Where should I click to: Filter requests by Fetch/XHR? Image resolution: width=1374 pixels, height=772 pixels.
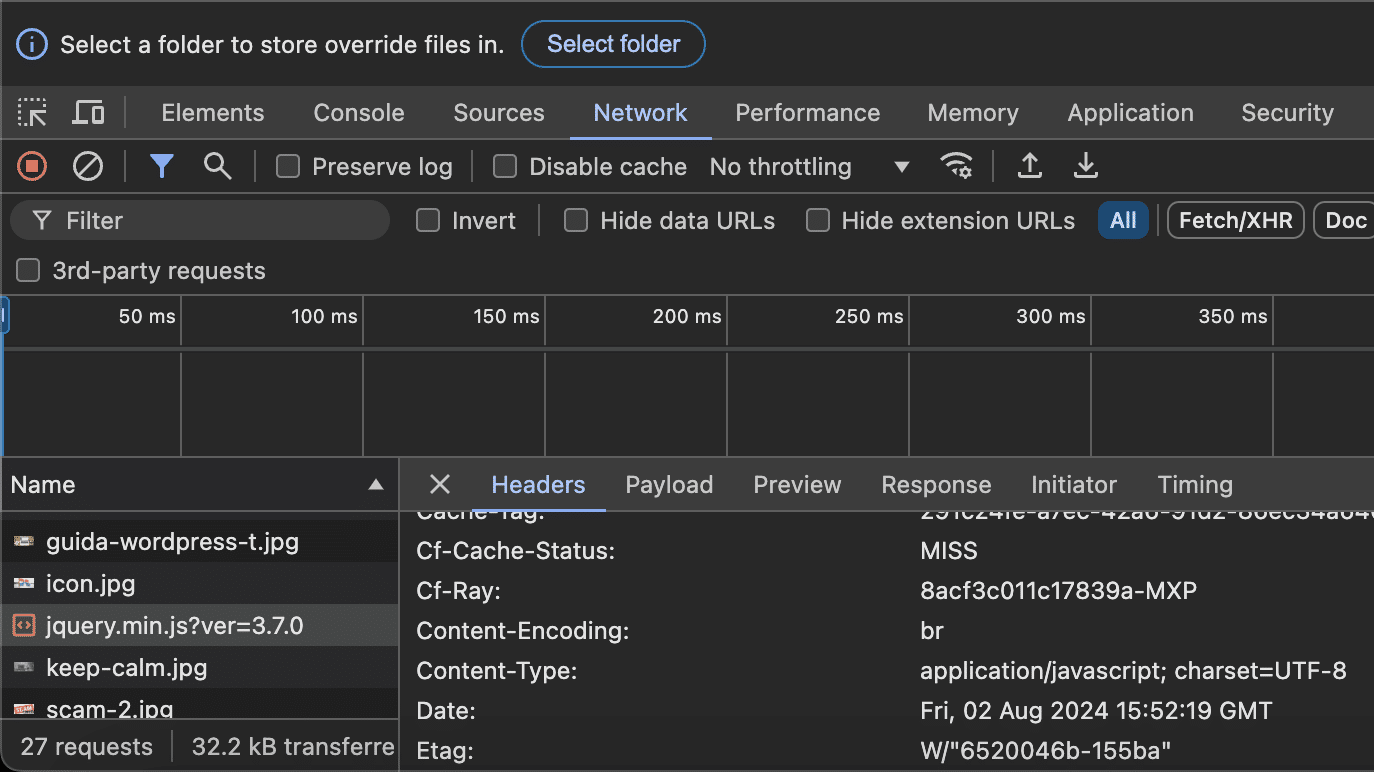click(1235, 221)
